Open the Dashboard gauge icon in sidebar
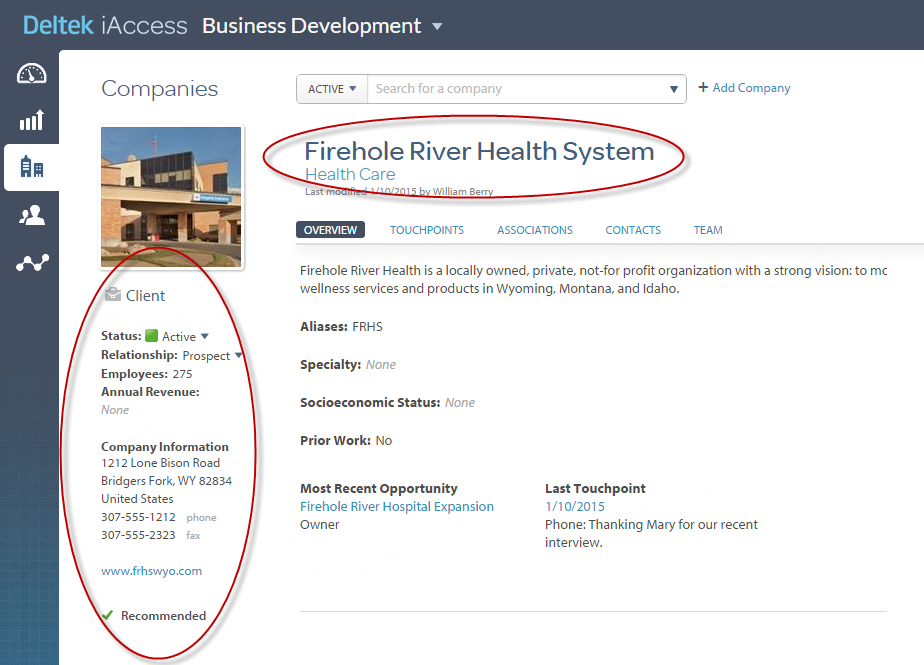 tap(32, 74)
